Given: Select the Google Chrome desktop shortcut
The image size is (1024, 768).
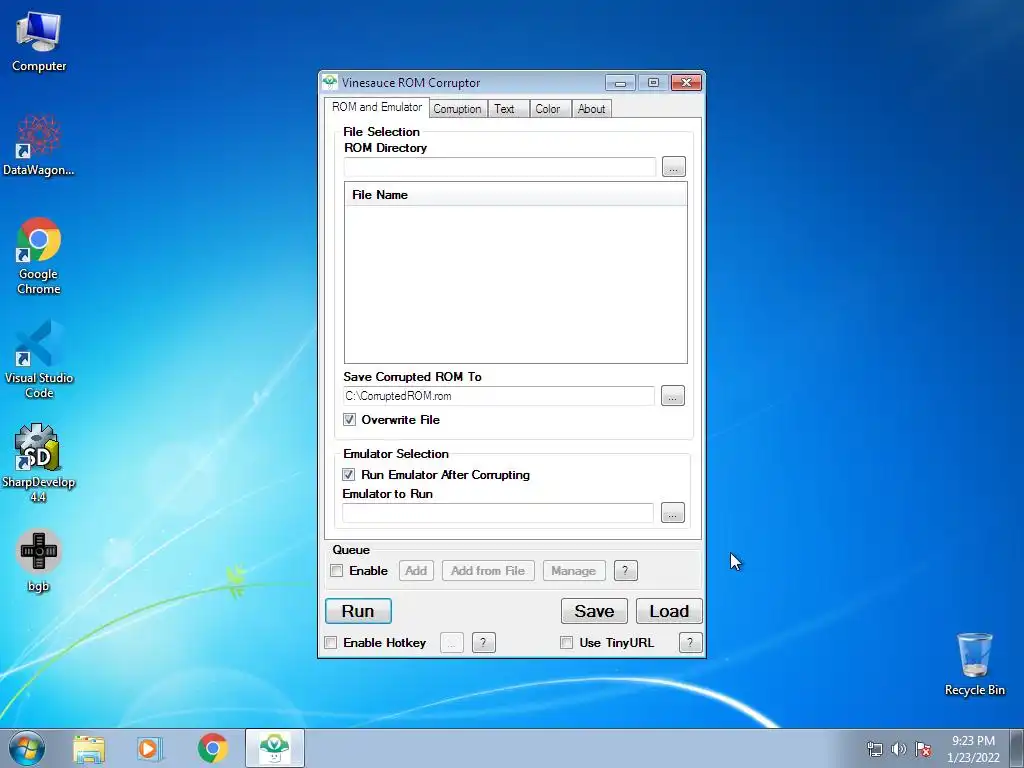Looking at the screenshot, I should coord(39,256).
